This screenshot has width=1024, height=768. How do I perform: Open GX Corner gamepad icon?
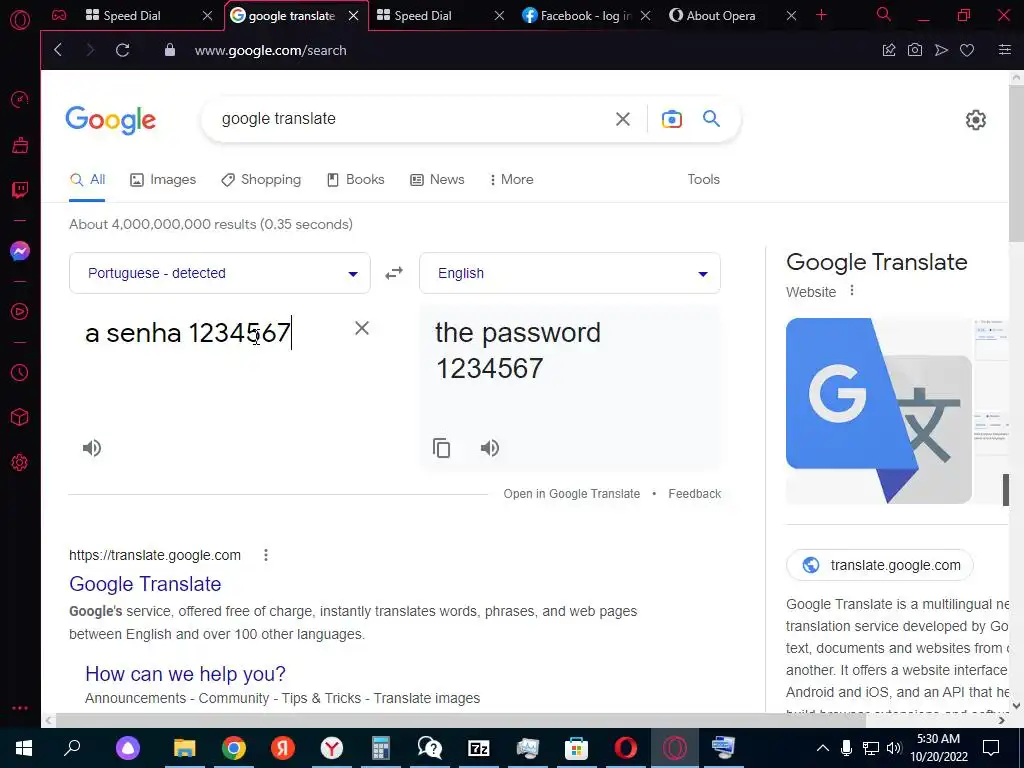coord(59,15)
